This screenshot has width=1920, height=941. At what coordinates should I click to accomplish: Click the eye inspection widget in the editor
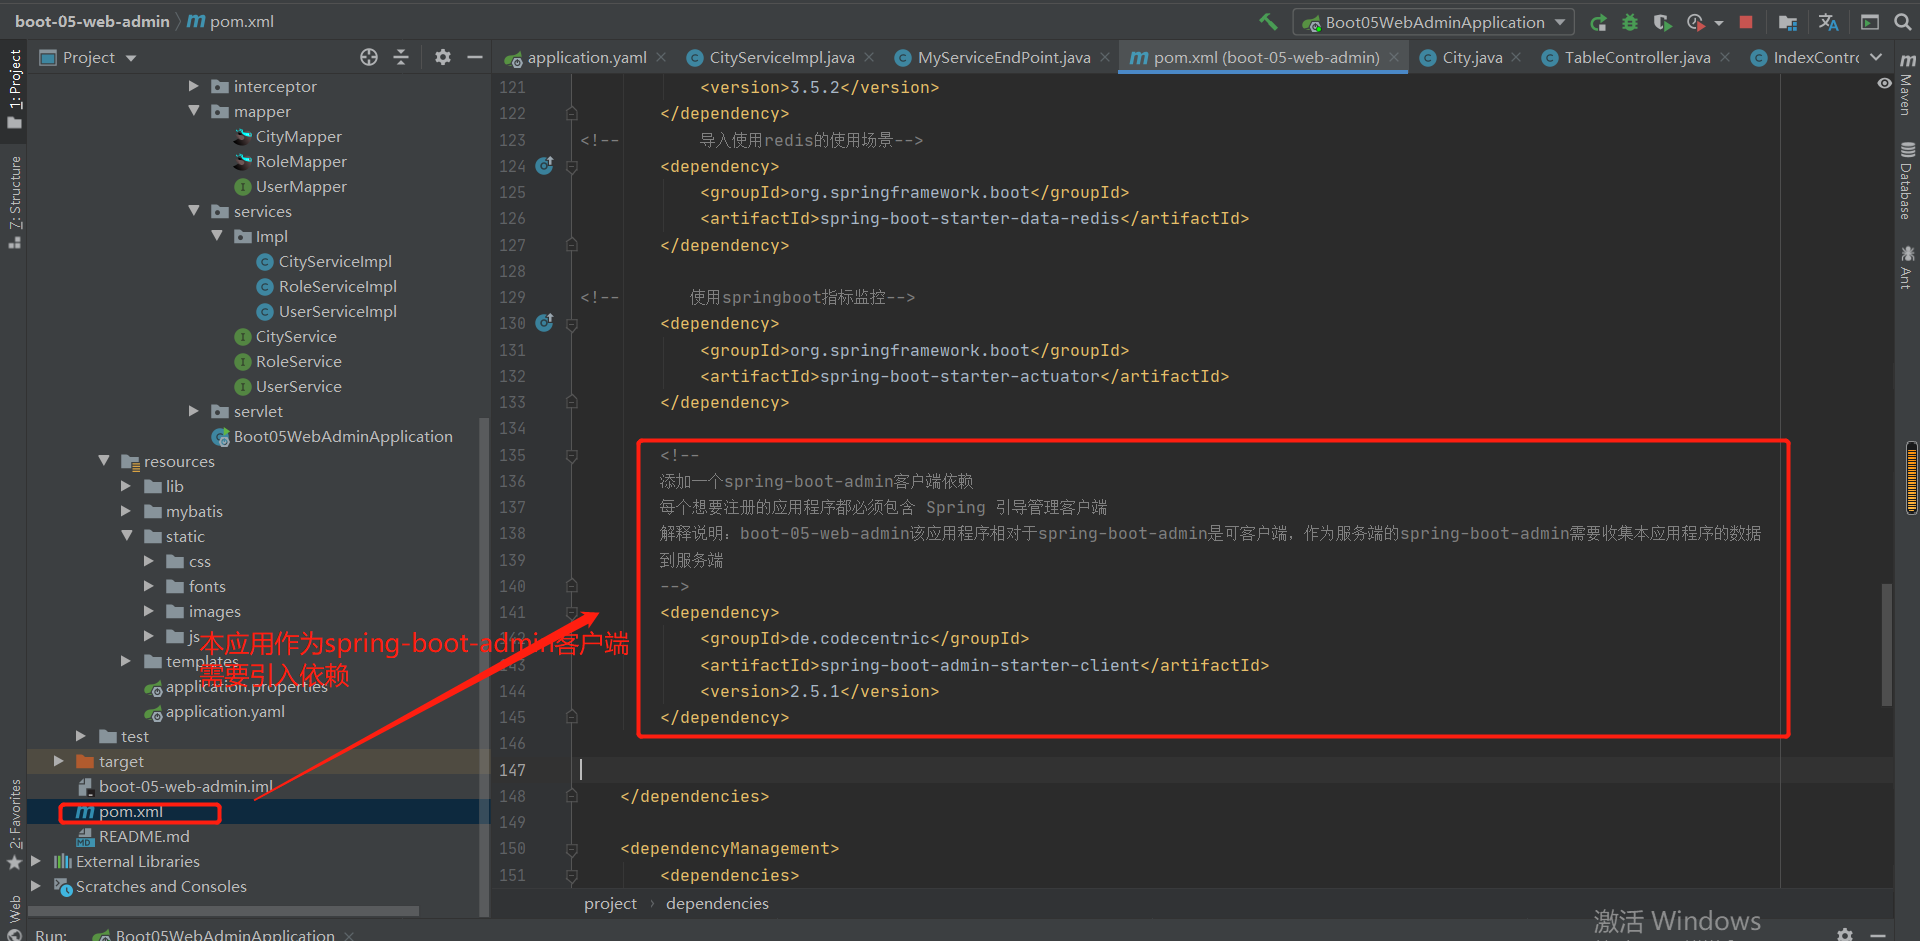pyautogui.click(x=1884, y=83)
